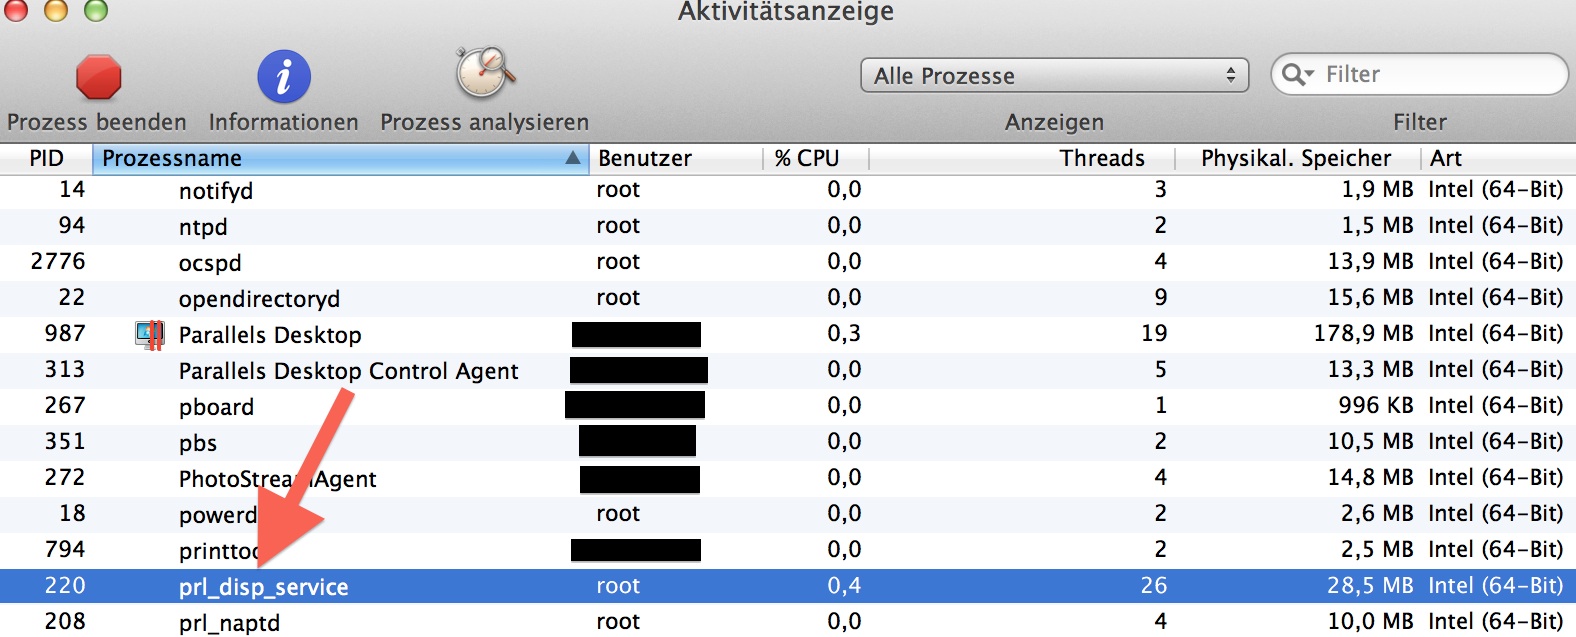This screenshot has height=637, width=1576.
Task: Click the 15,6 MB memory value
Action: point(1370,298)
